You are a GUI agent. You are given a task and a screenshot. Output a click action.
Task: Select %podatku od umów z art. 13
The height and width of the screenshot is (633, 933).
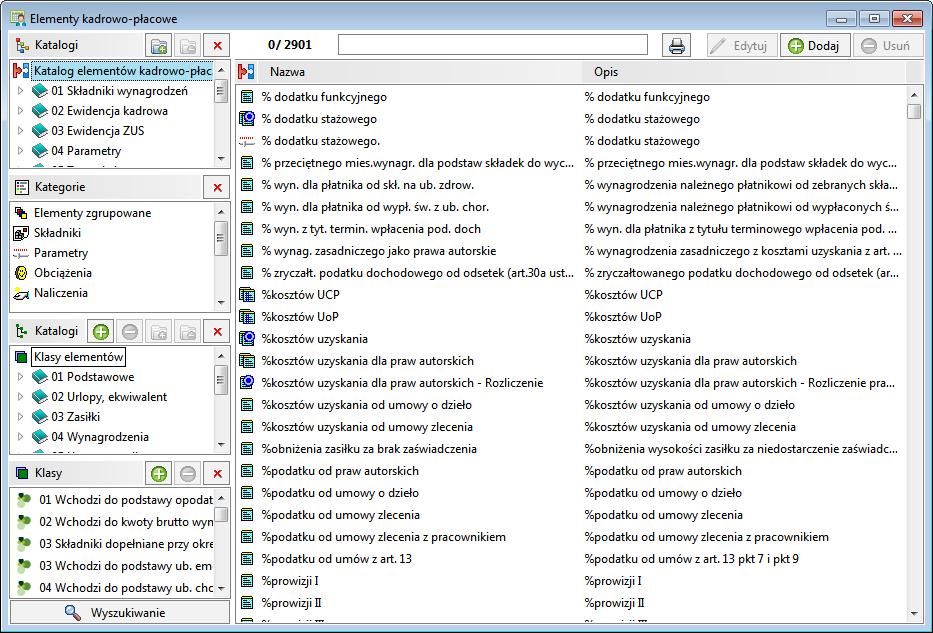[337, 559]
